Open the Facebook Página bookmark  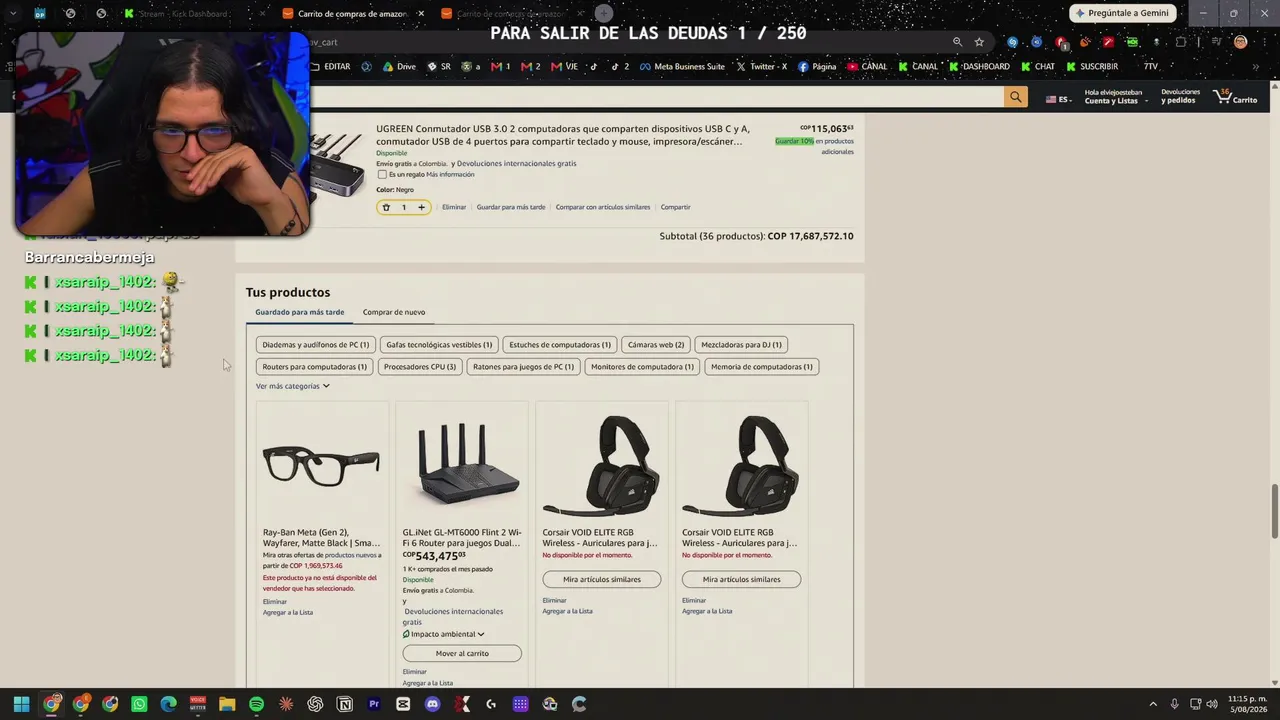pos(817,67)
